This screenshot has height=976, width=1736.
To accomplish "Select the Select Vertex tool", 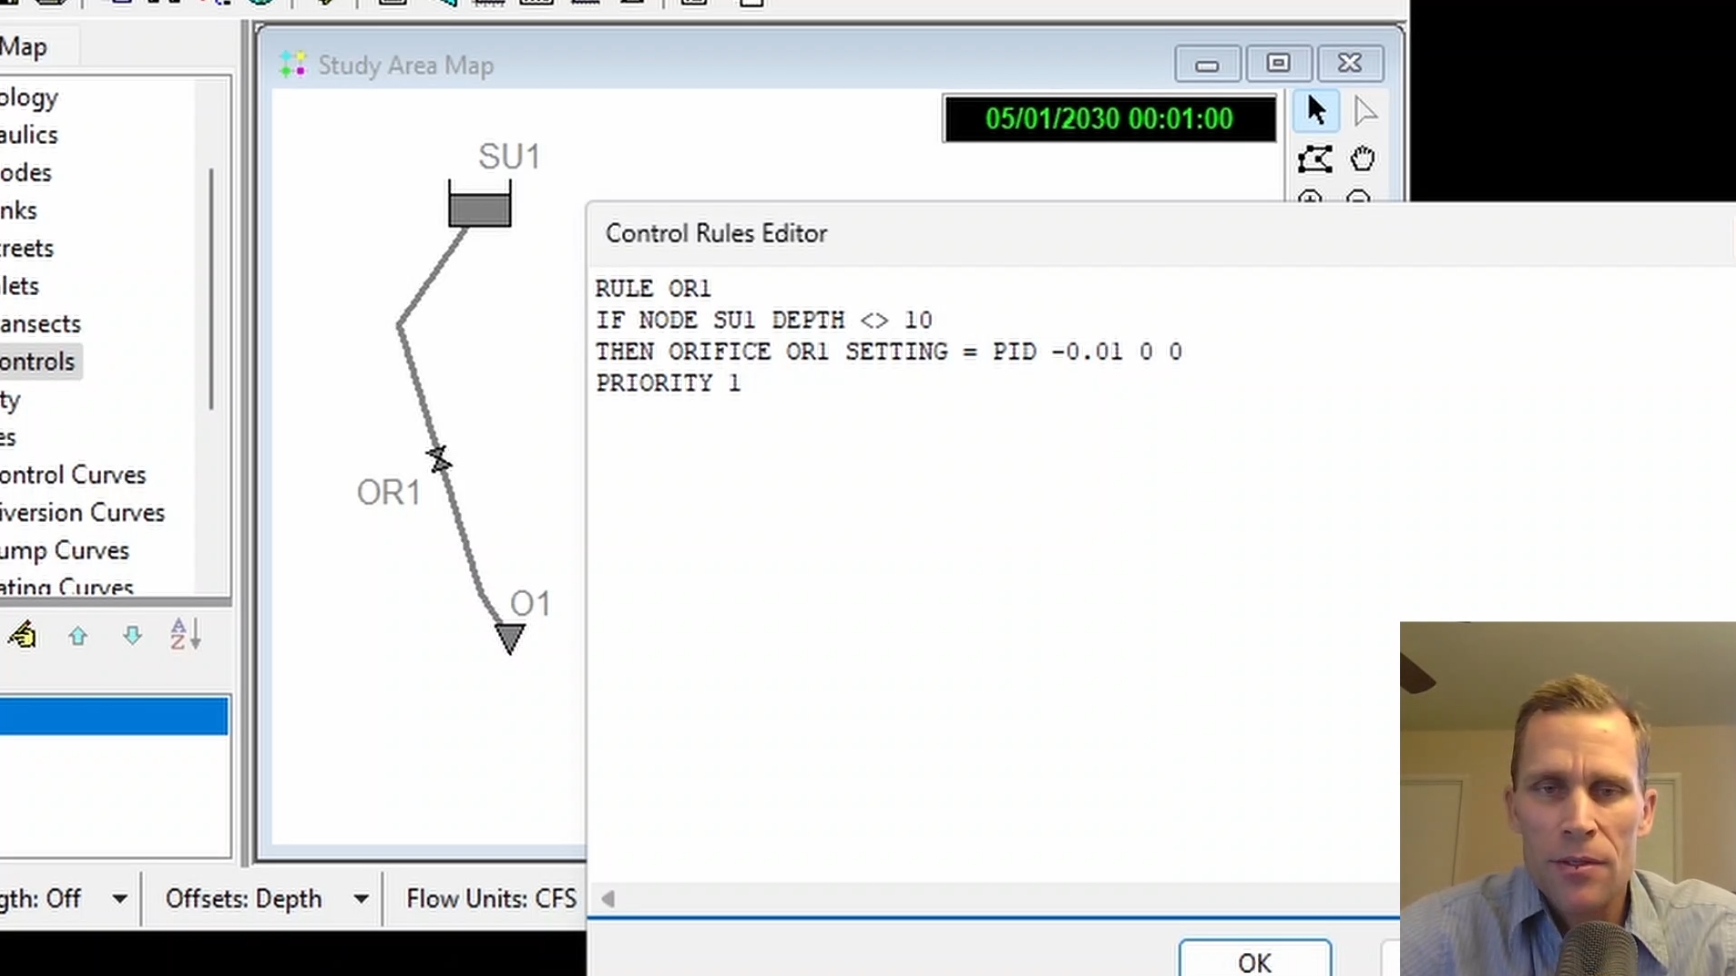I will click(1364, 111).
